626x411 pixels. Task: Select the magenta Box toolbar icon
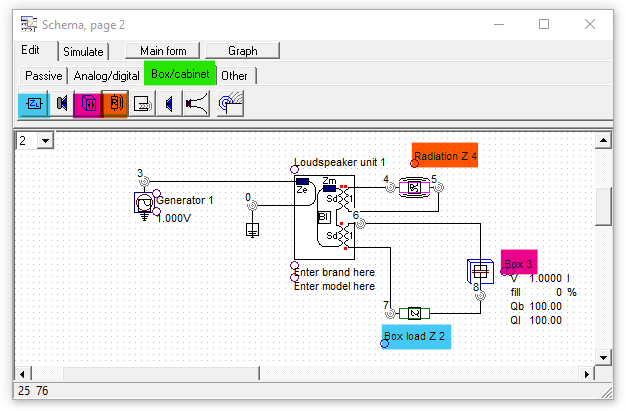[x=88, y=103]
